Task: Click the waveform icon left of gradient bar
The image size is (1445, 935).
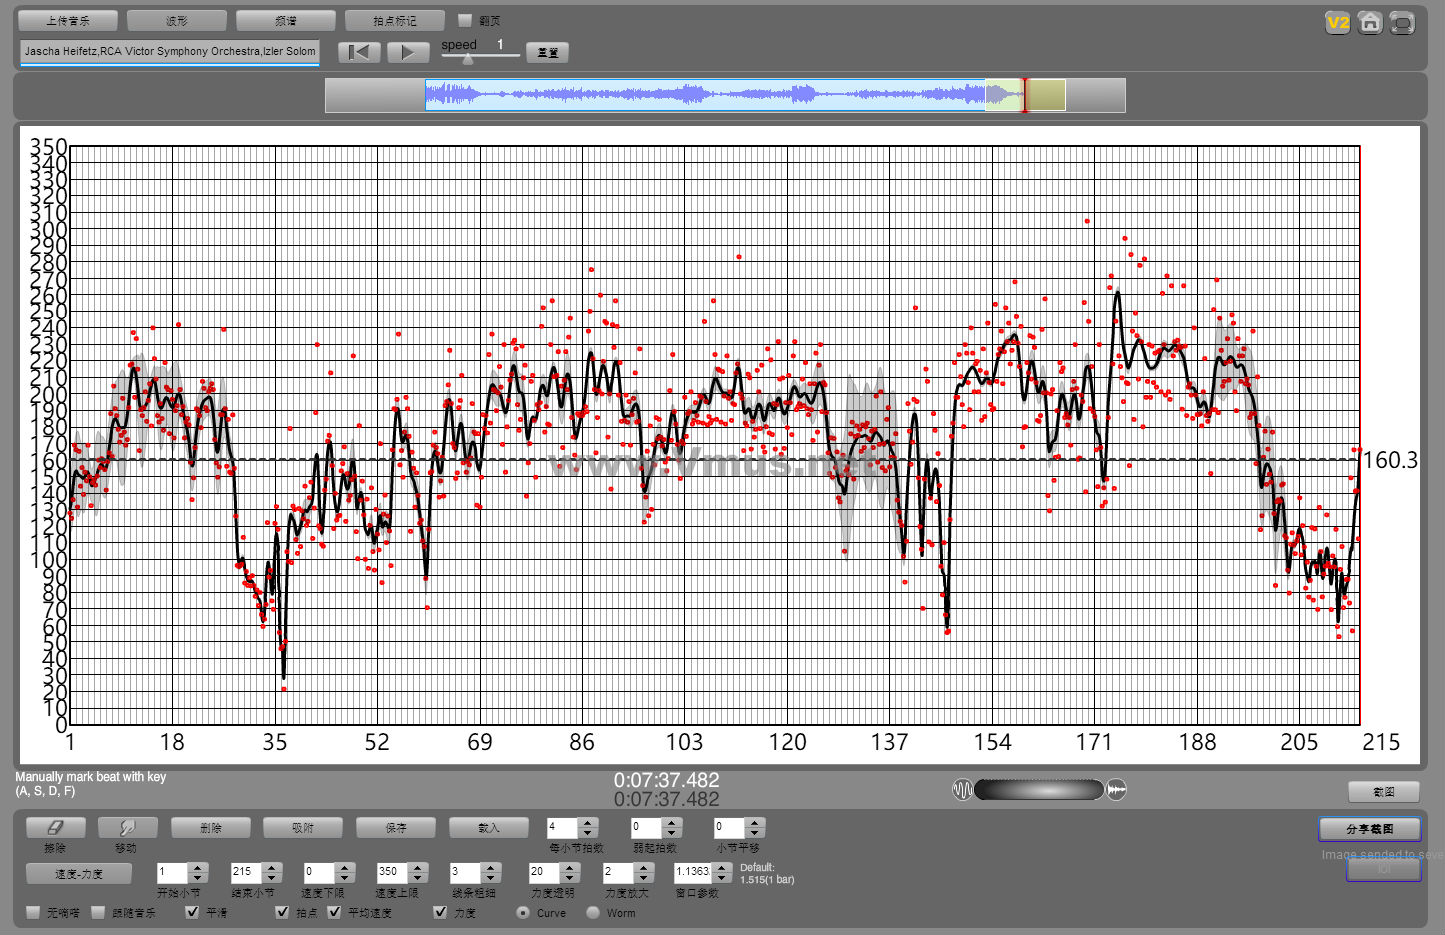Action: (x=962, y=790)
